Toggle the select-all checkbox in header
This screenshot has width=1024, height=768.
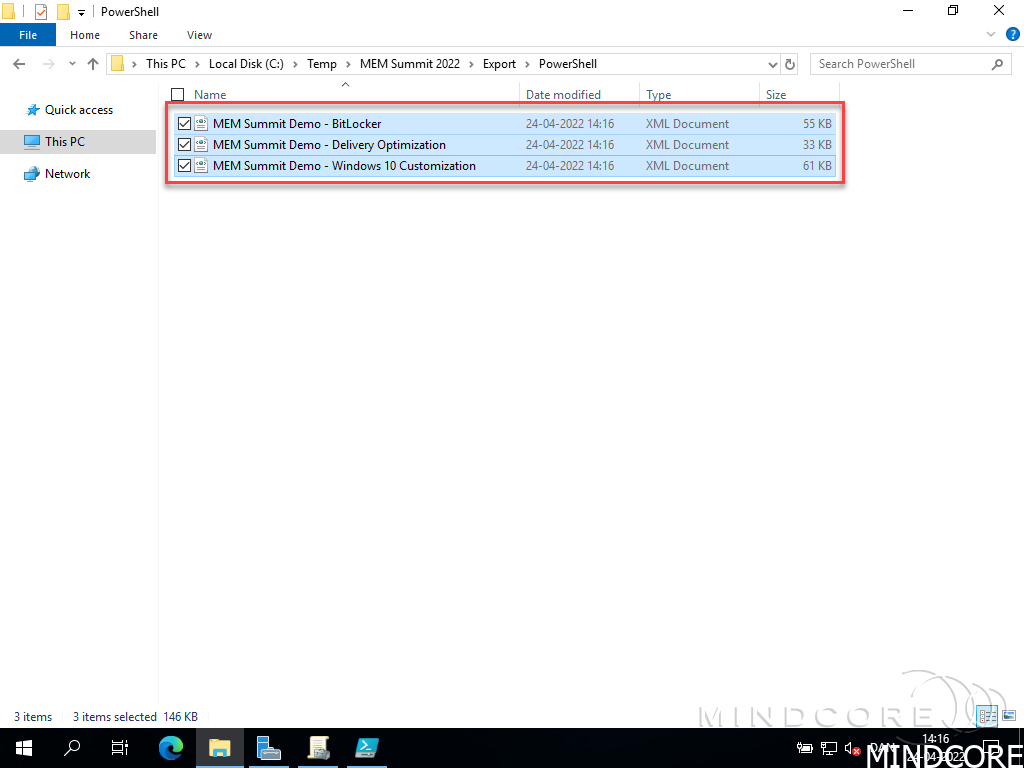click(178, 95)
